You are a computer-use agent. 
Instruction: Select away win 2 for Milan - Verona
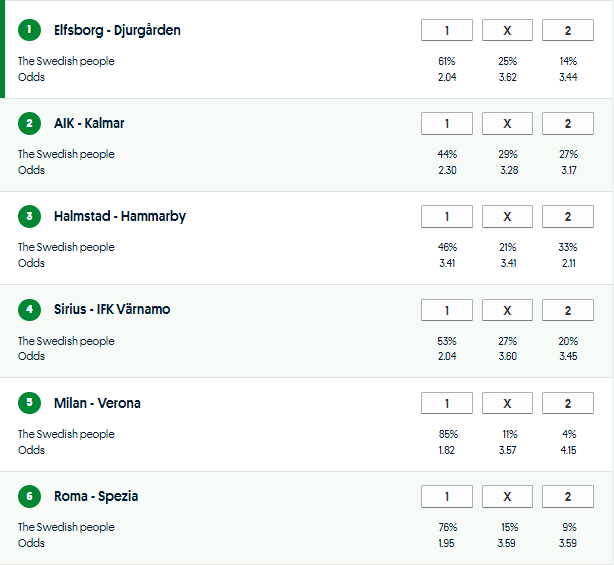point(567,404)
